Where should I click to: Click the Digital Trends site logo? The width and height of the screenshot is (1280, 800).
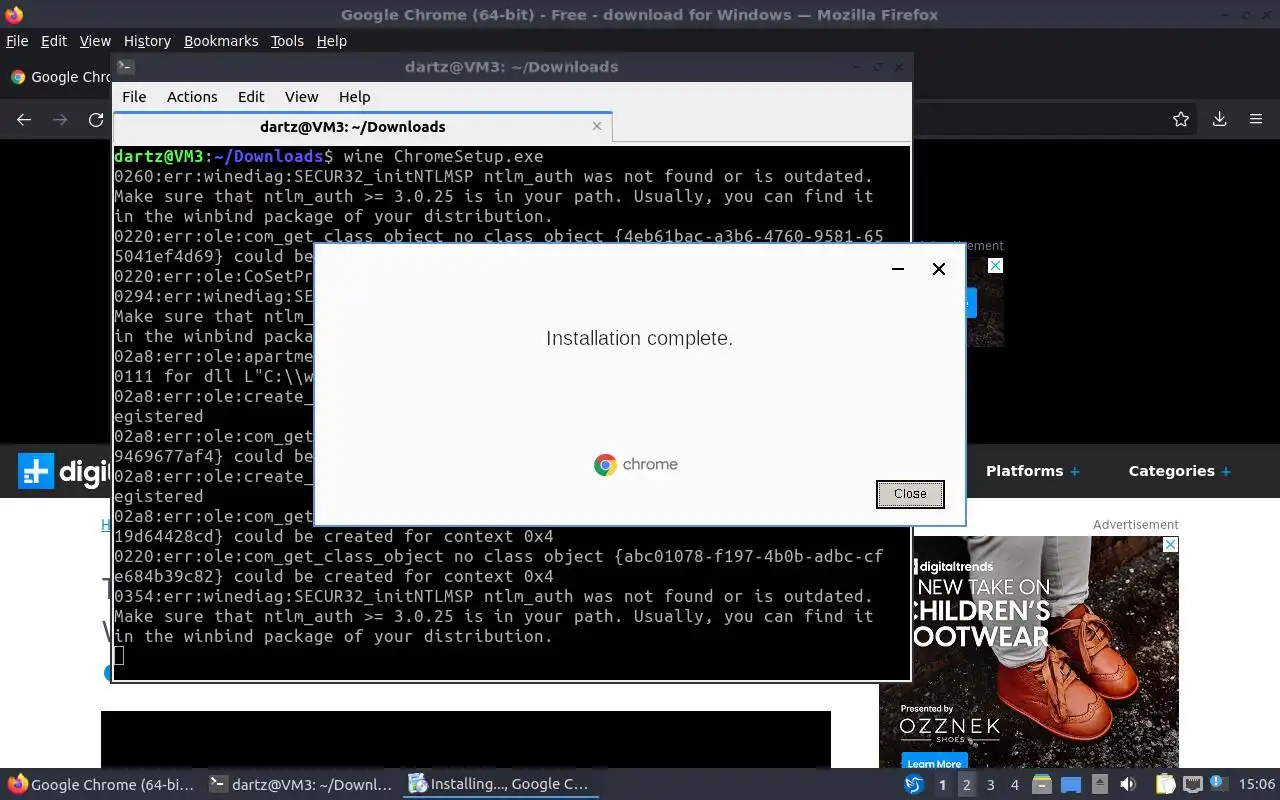click(64, 471)
